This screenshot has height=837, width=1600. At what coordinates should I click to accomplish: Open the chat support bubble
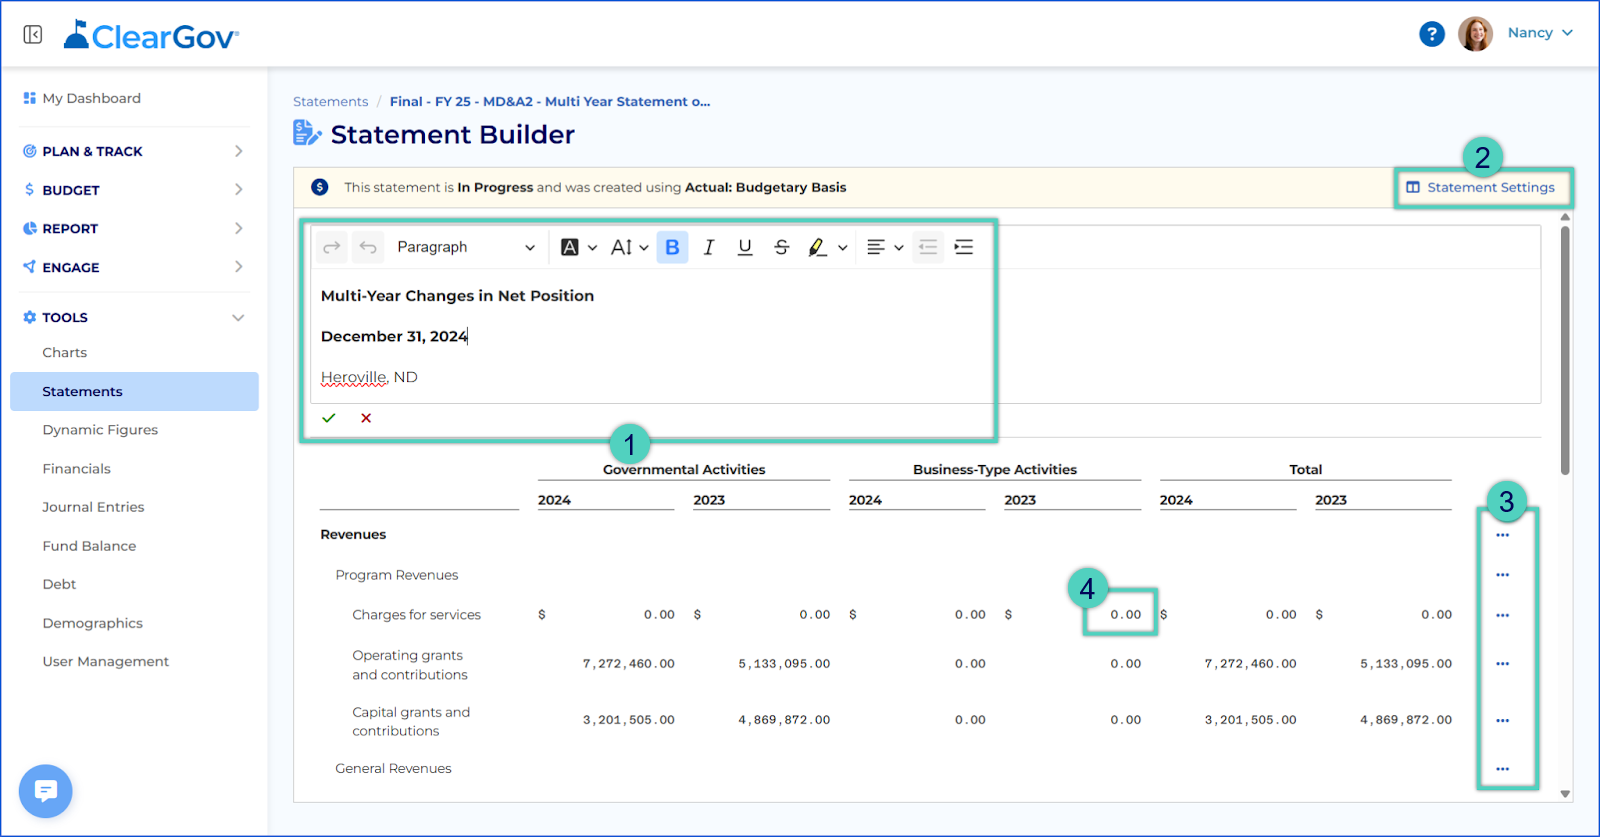45,791
